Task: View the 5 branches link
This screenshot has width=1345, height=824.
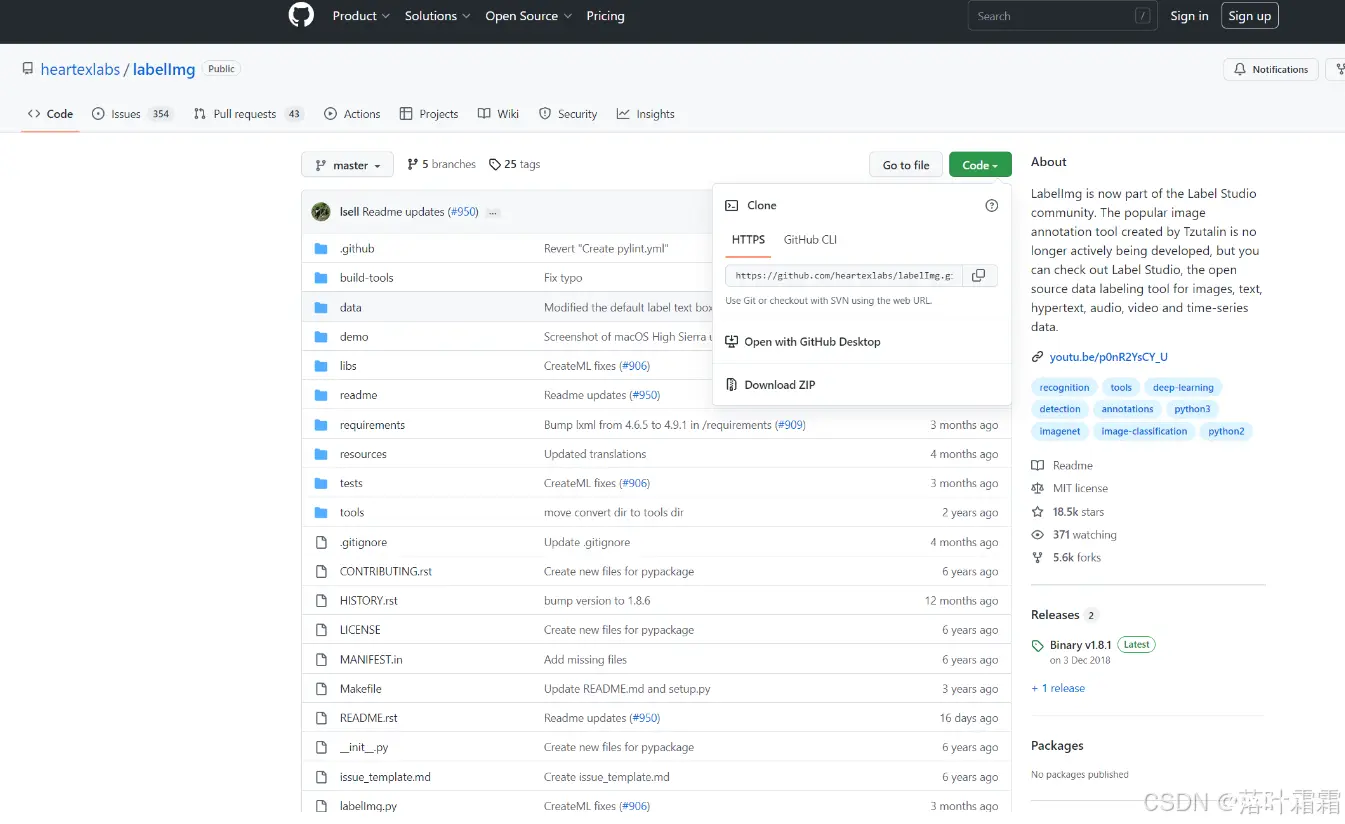Action: coord(441,164)
